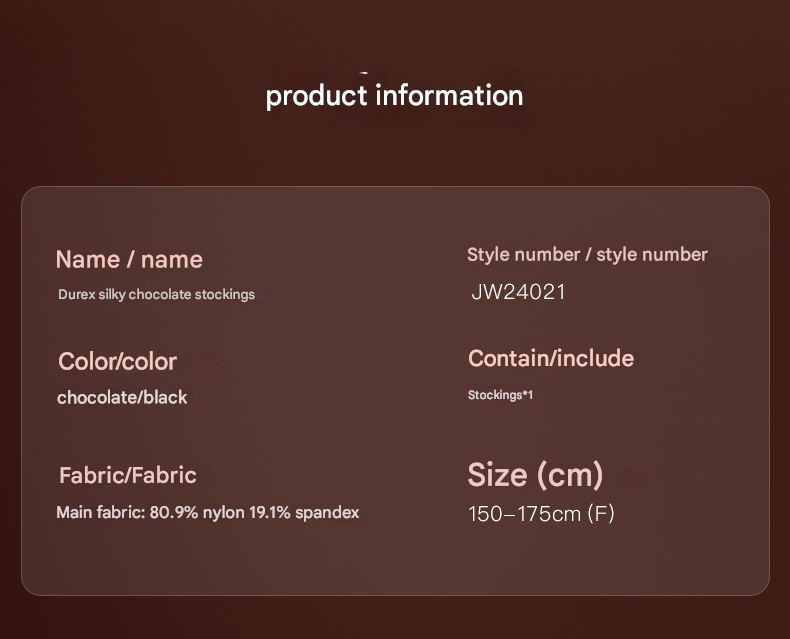Click the word "nylon" in the fabric line

[222, 513]
